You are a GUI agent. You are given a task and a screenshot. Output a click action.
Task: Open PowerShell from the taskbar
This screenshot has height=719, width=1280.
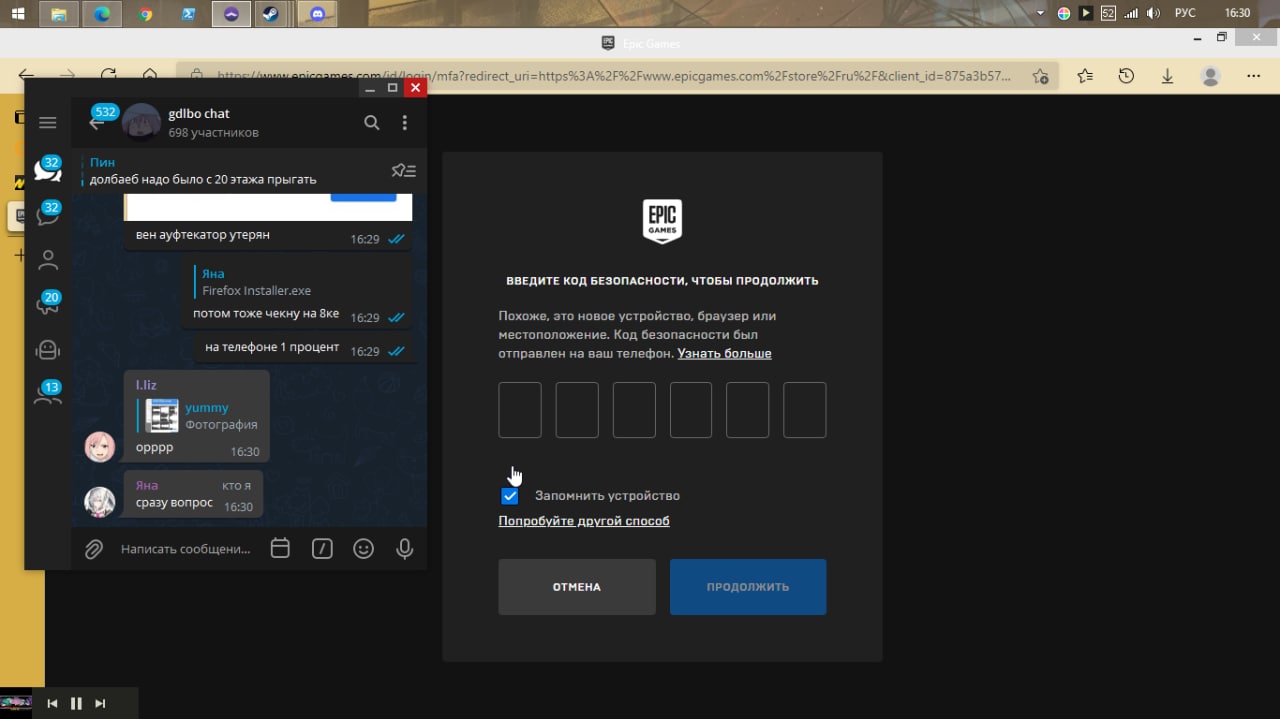188,14
